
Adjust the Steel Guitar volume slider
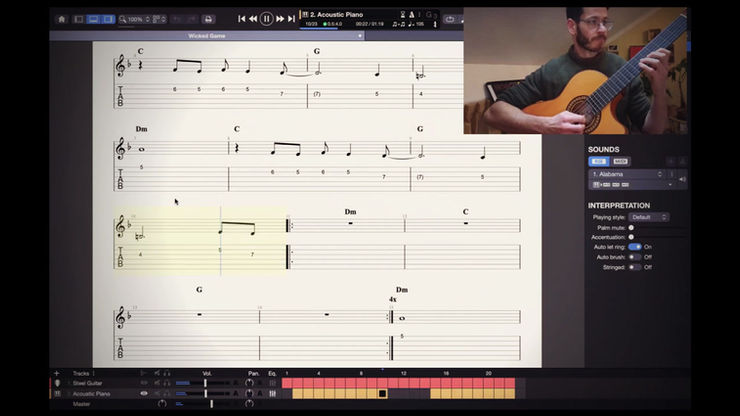[205, 383]
